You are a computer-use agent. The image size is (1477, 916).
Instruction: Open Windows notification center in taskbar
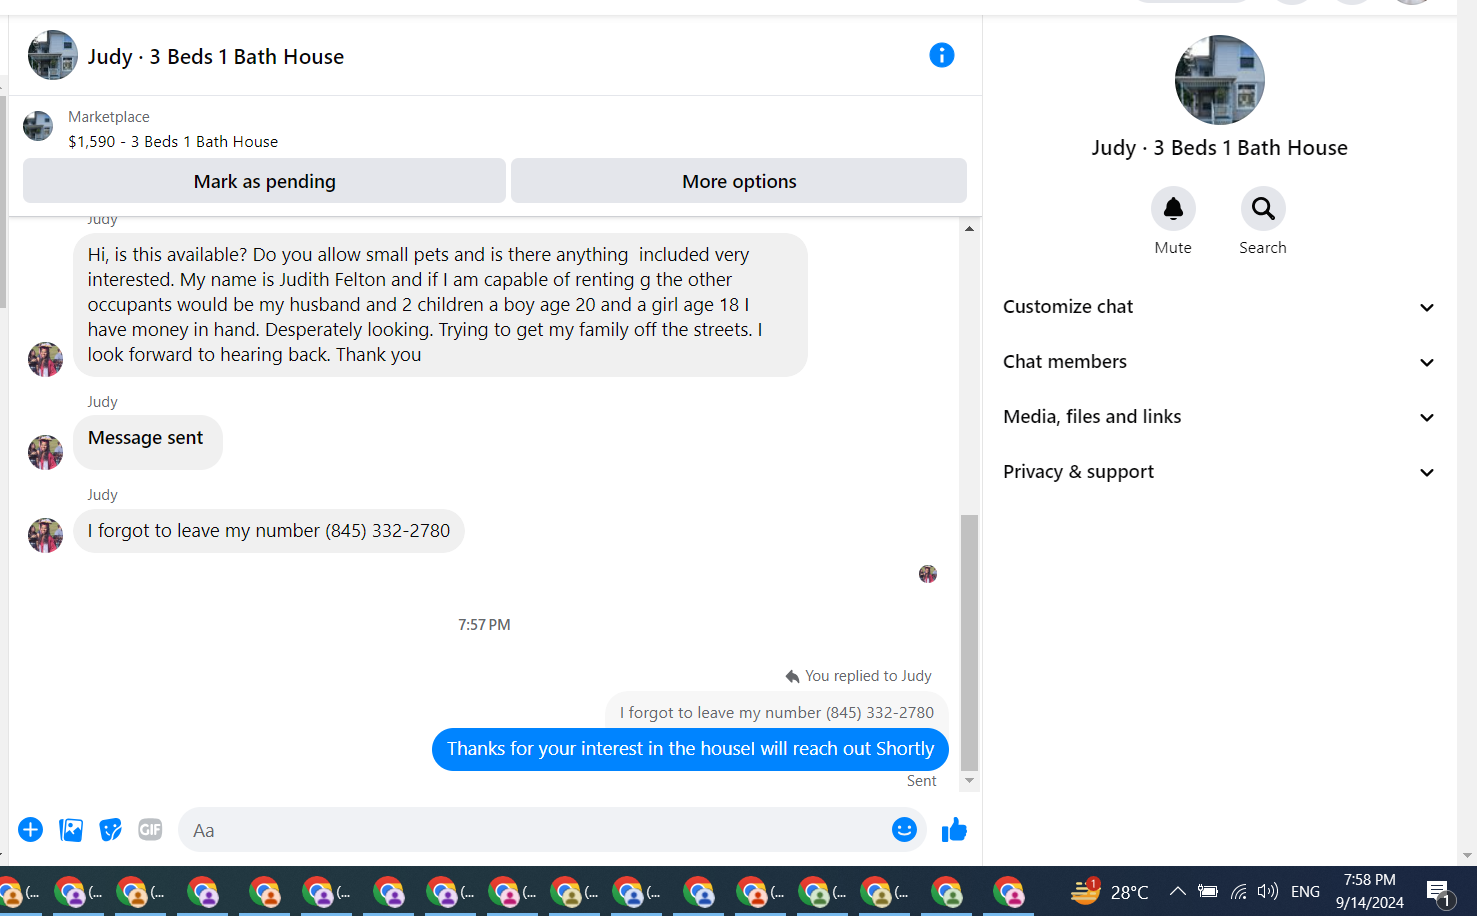coord(1439,892)
